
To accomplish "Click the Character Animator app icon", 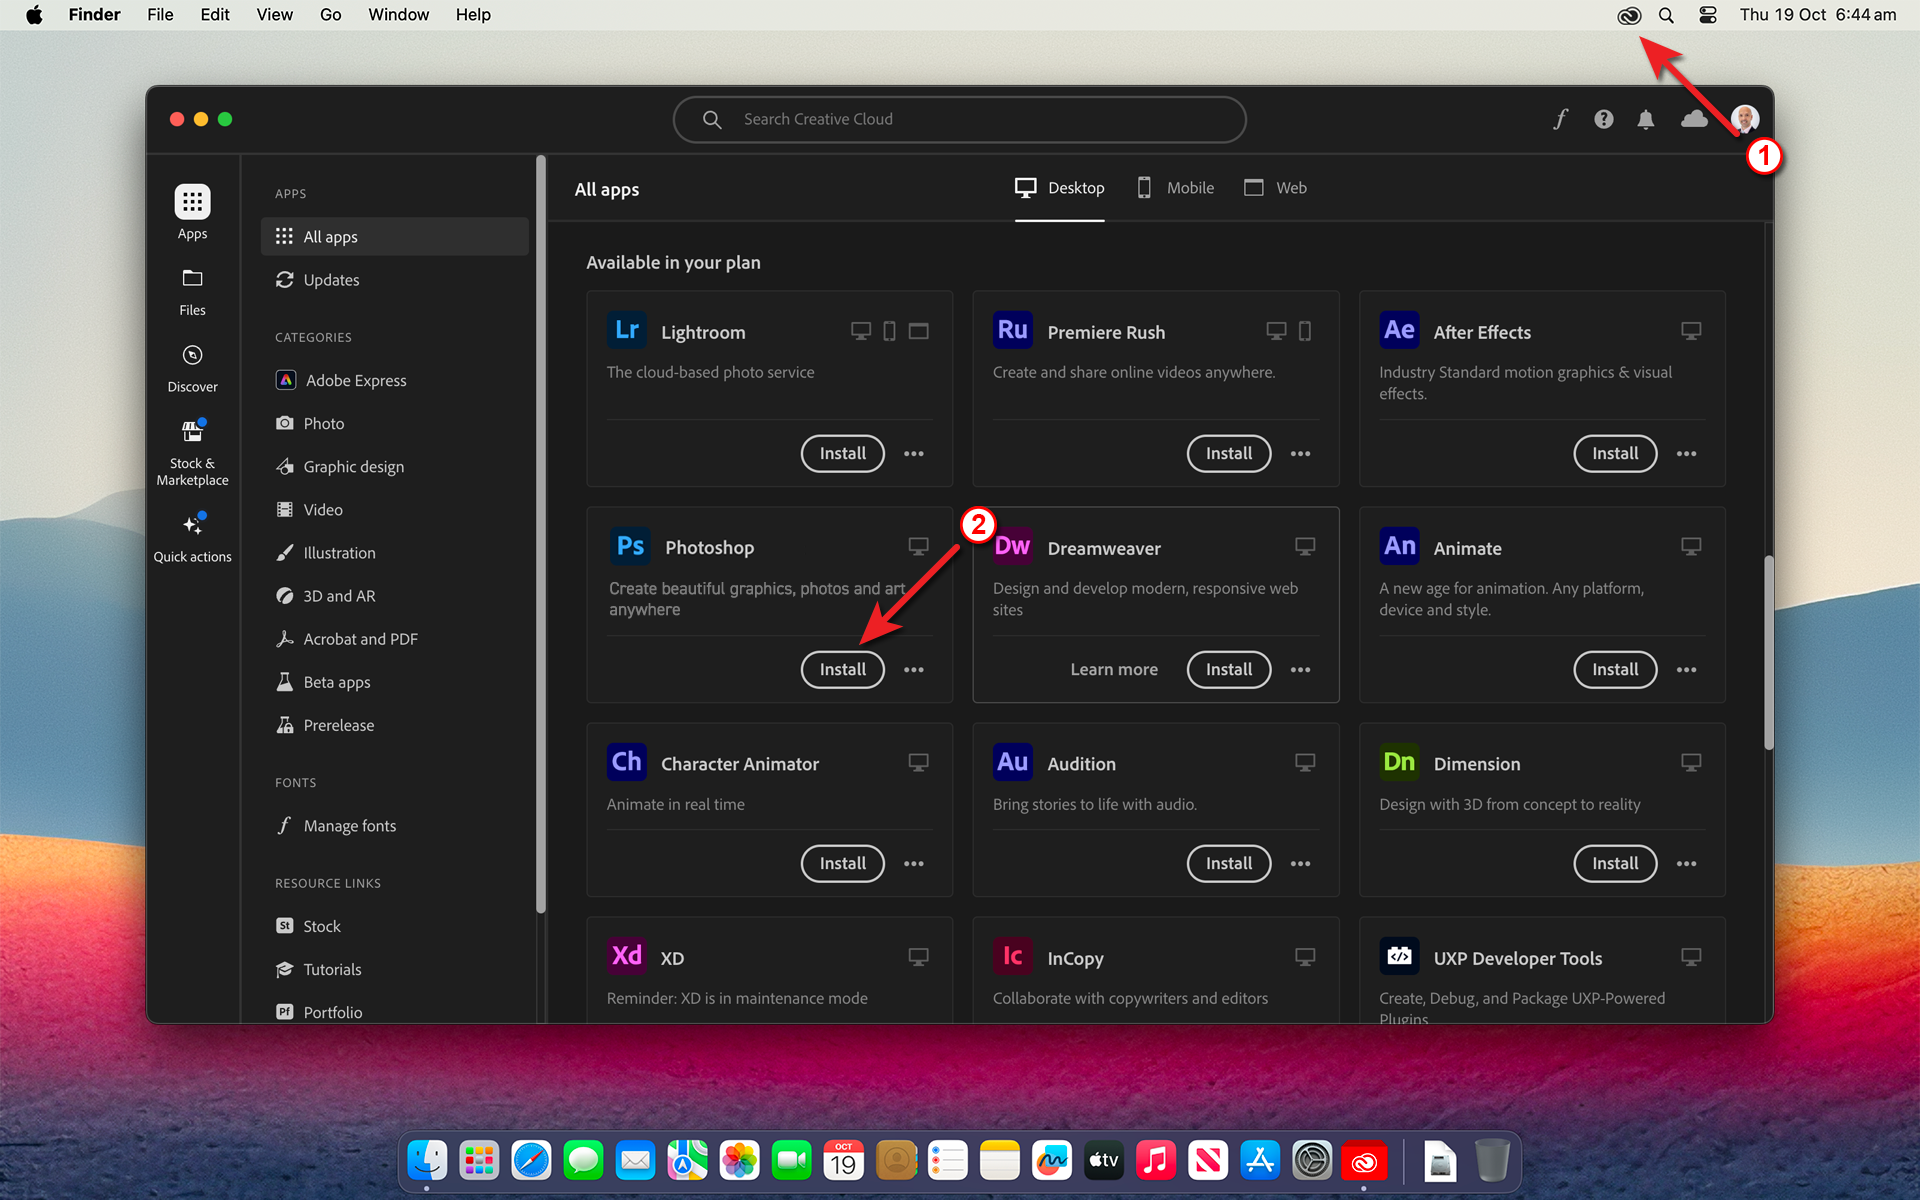I will click(x=627, y=762).
